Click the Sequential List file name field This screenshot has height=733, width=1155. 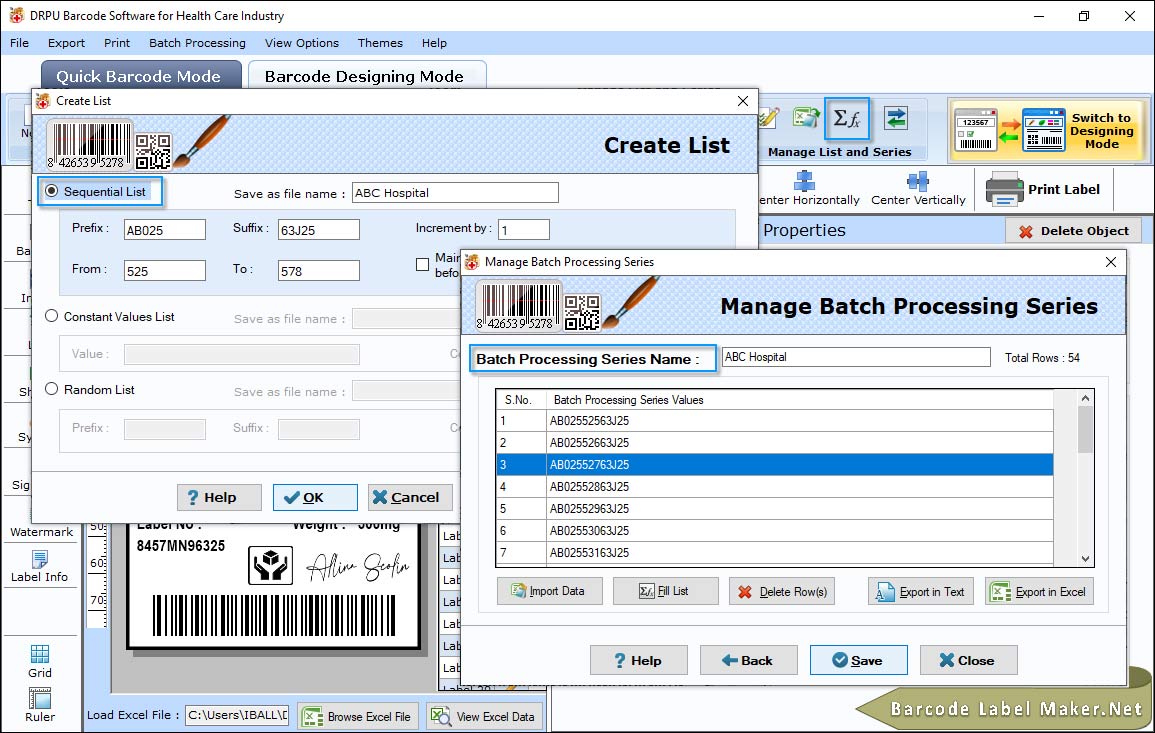(454, 193)
